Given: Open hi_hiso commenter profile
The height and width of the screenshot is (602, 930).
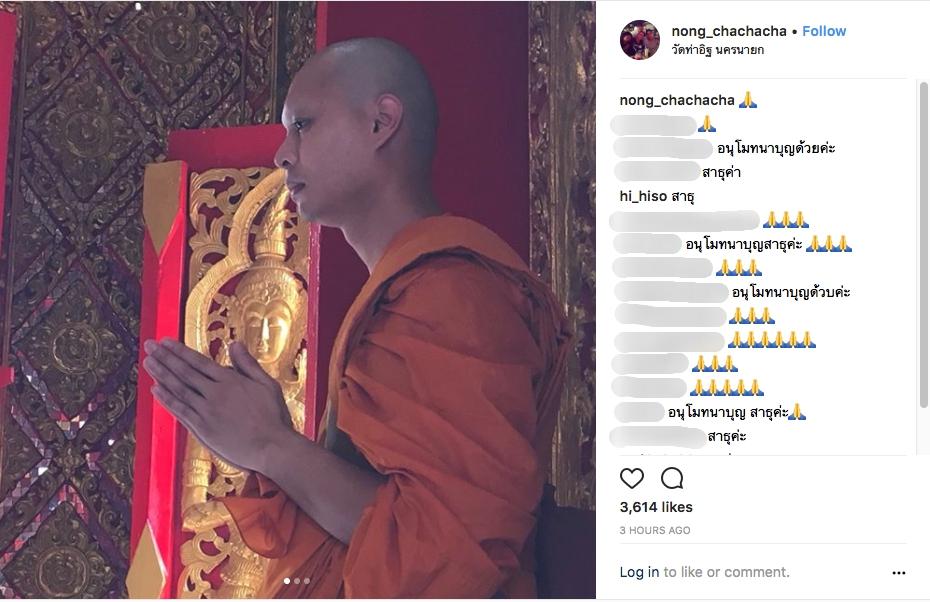Looking at the screenshot, I should [x=644, y=196].
